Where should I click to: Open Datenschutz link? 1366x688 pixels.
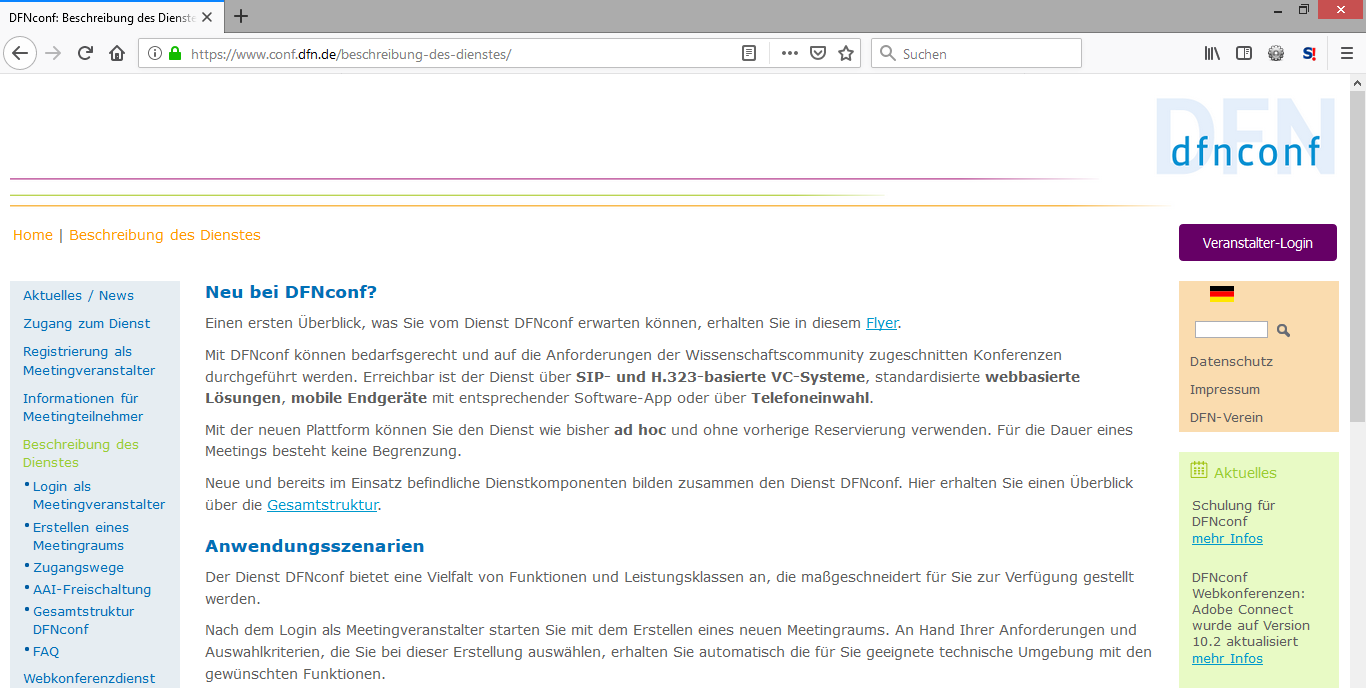(x=1231, y=361)
